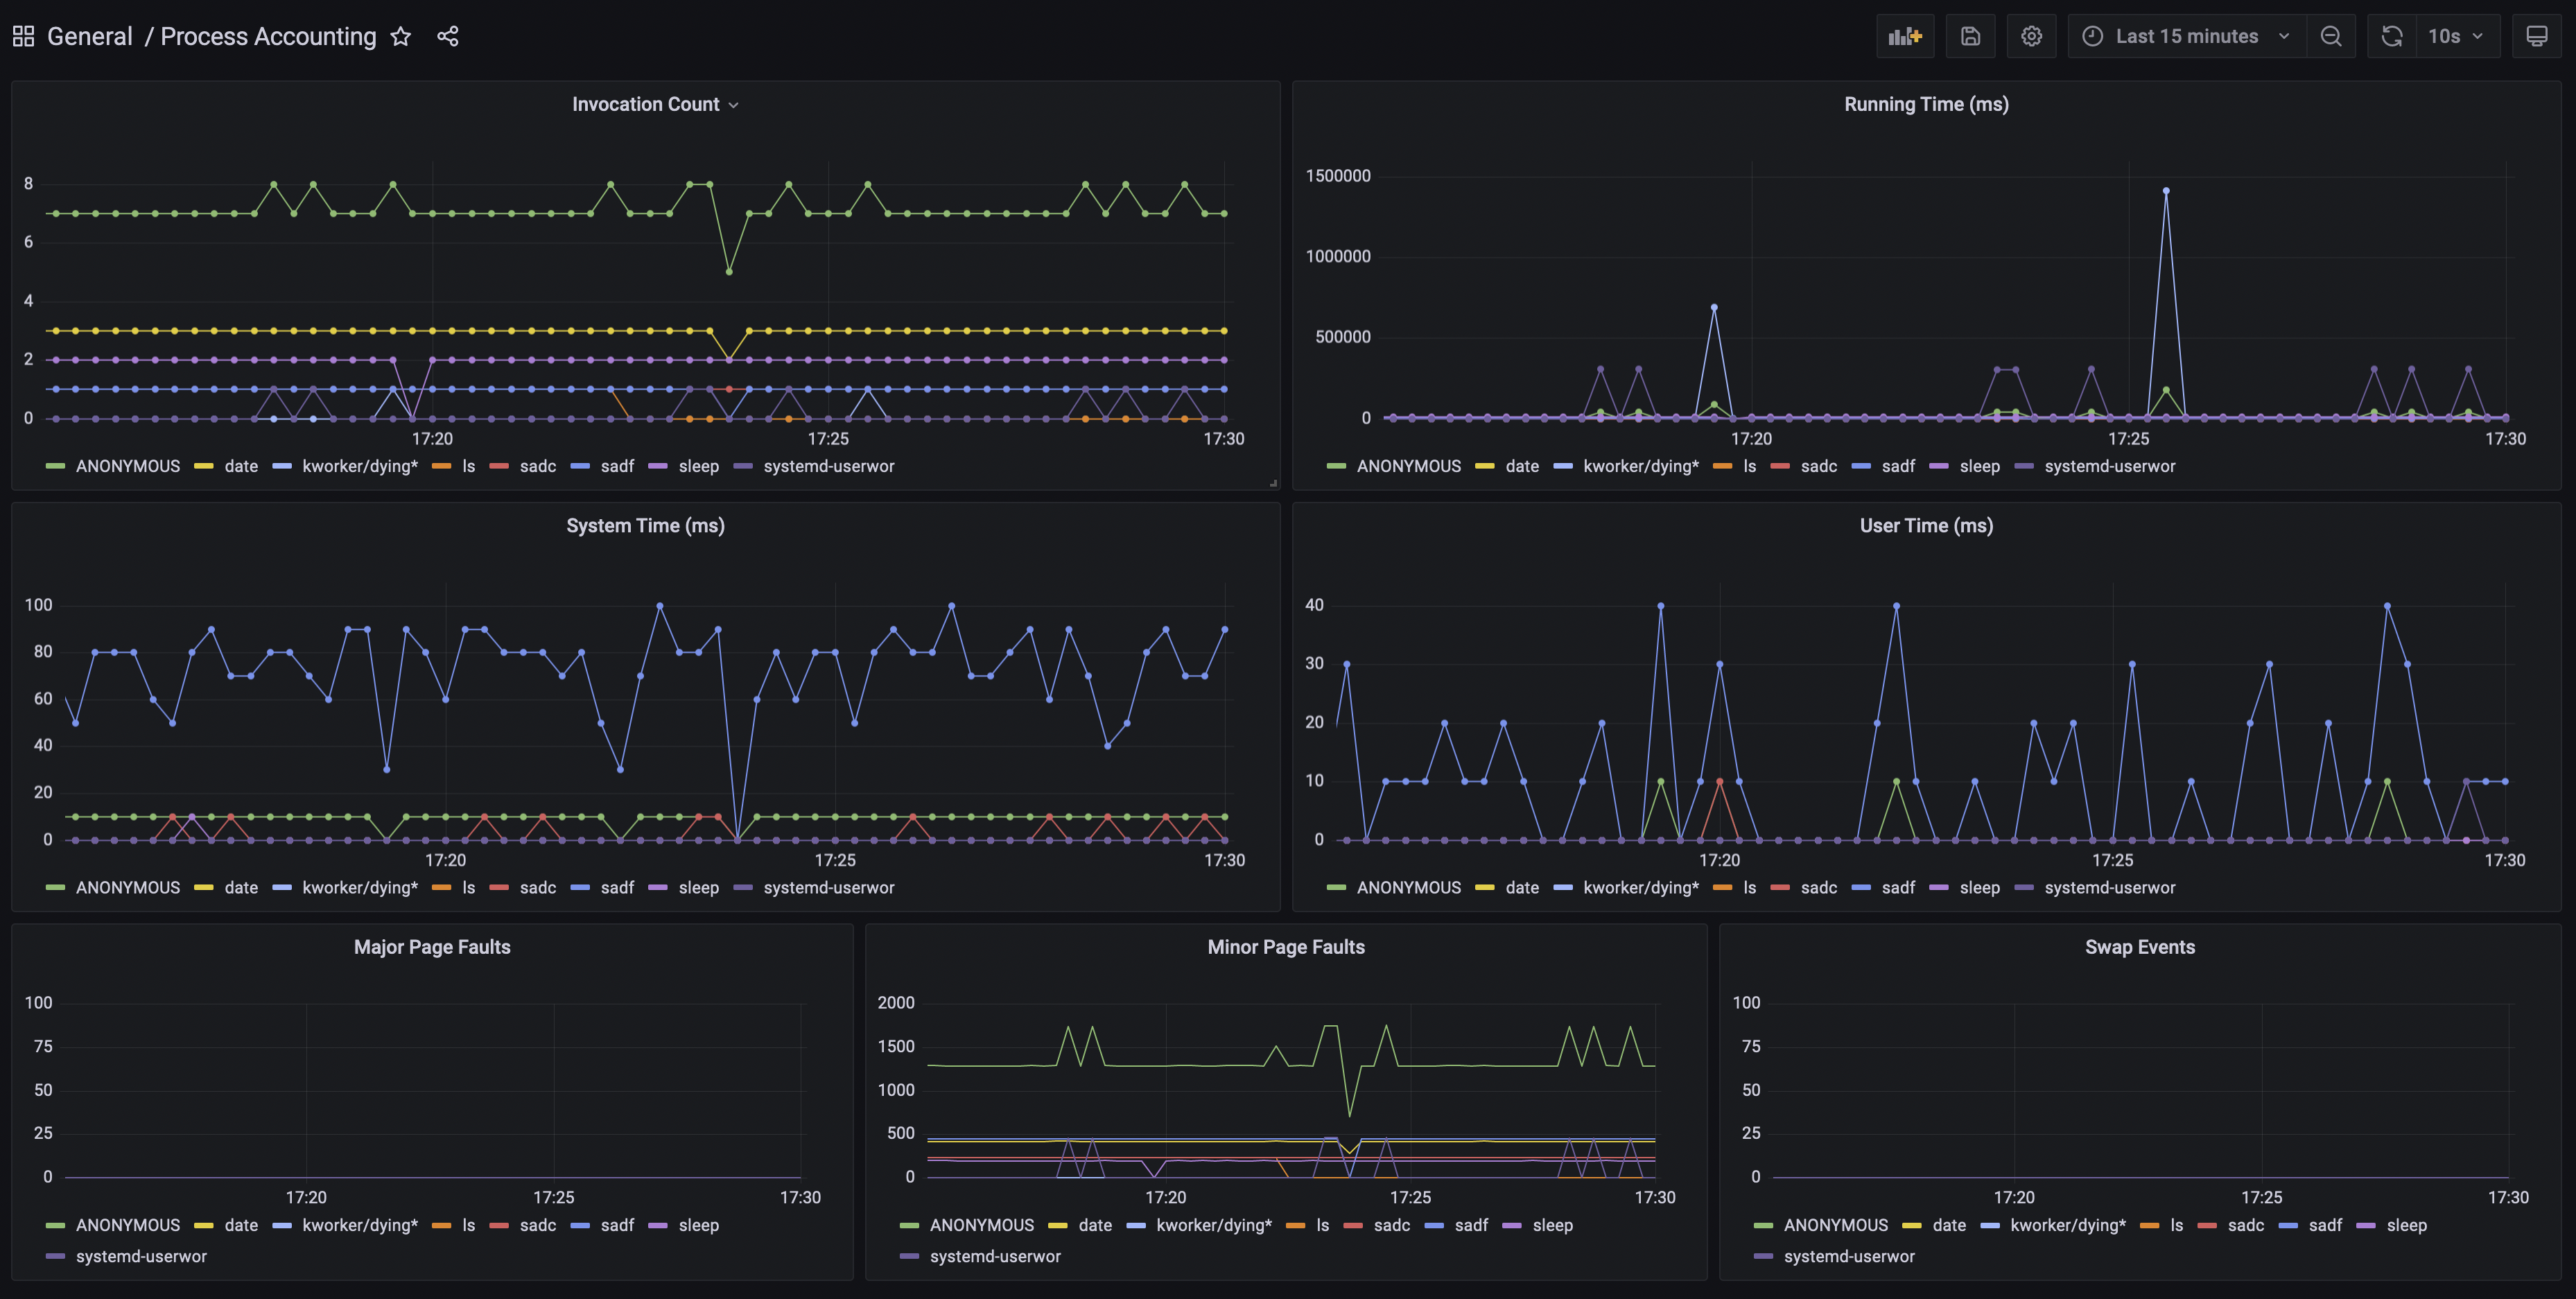Open the Running Time (ms) panel title menu
Image resolution: width=2576 pixels, height=1299 pixels.
(1925, 104)
